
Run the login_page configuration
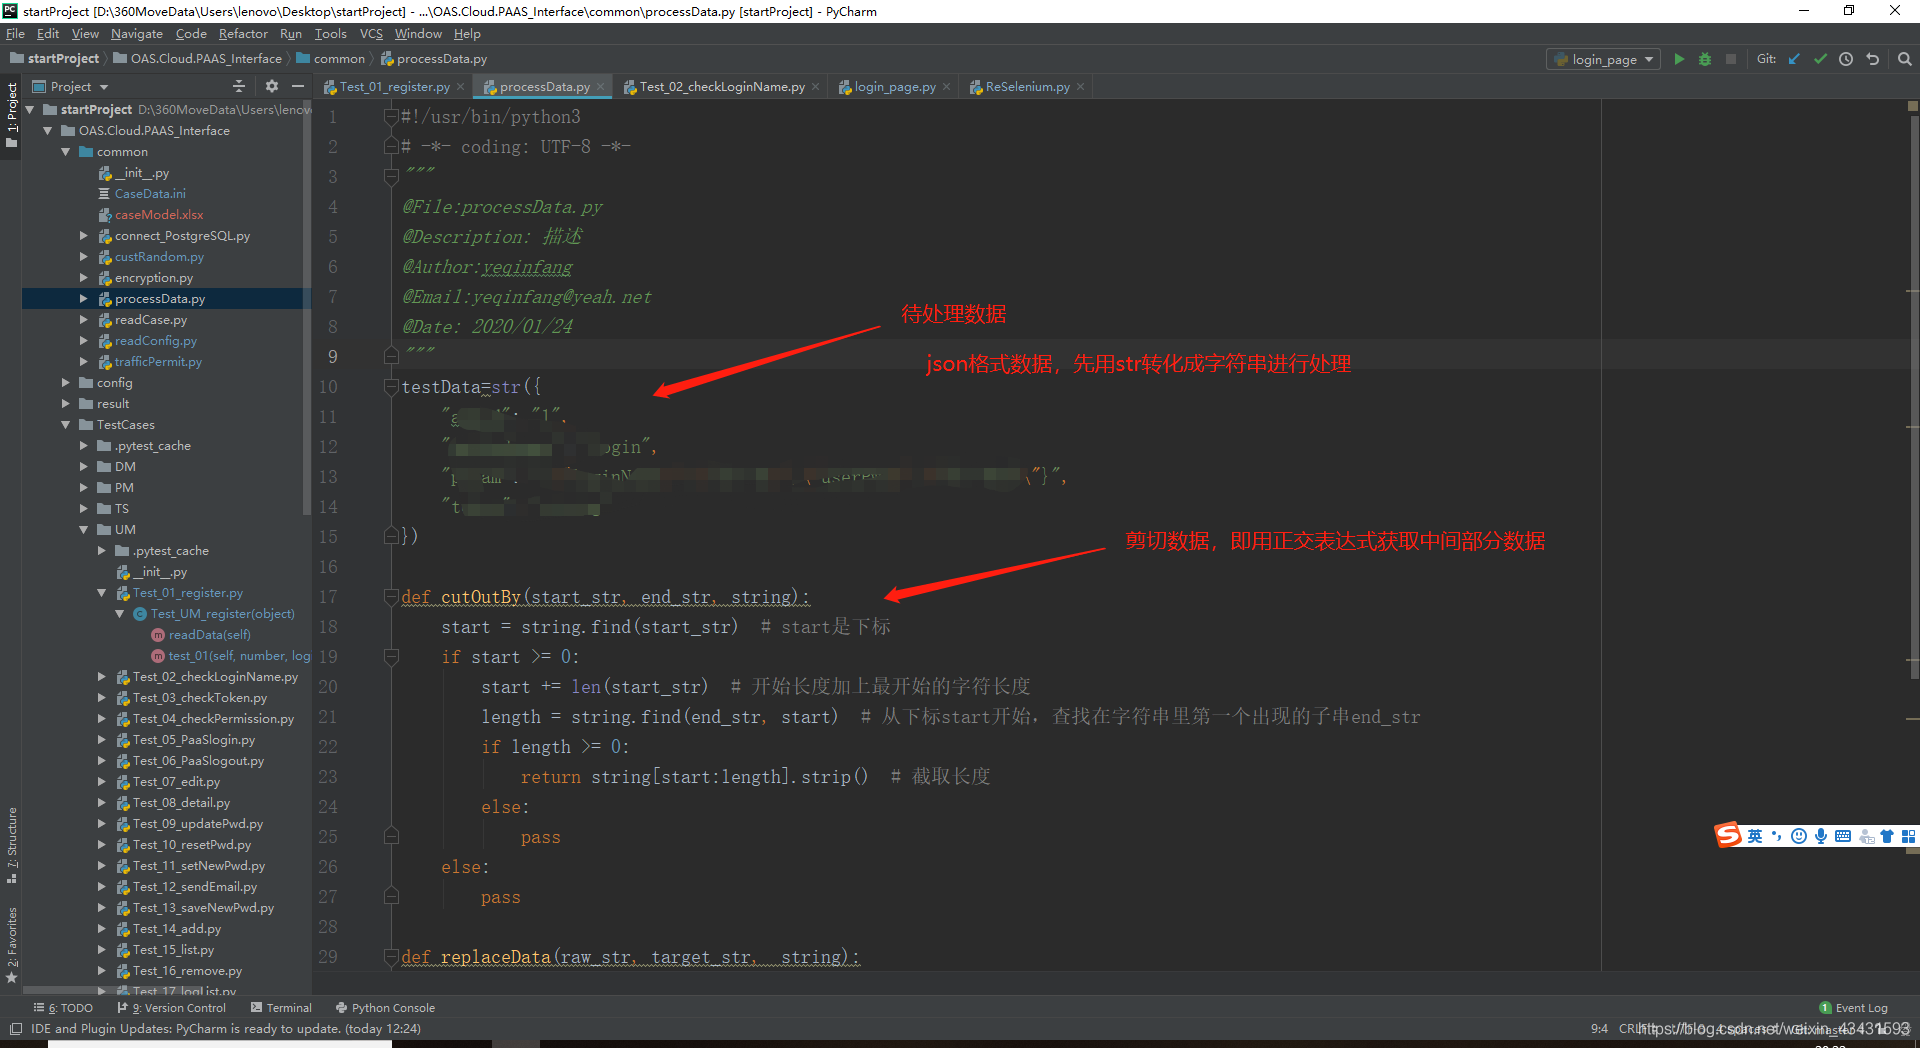pos(1679,59)
